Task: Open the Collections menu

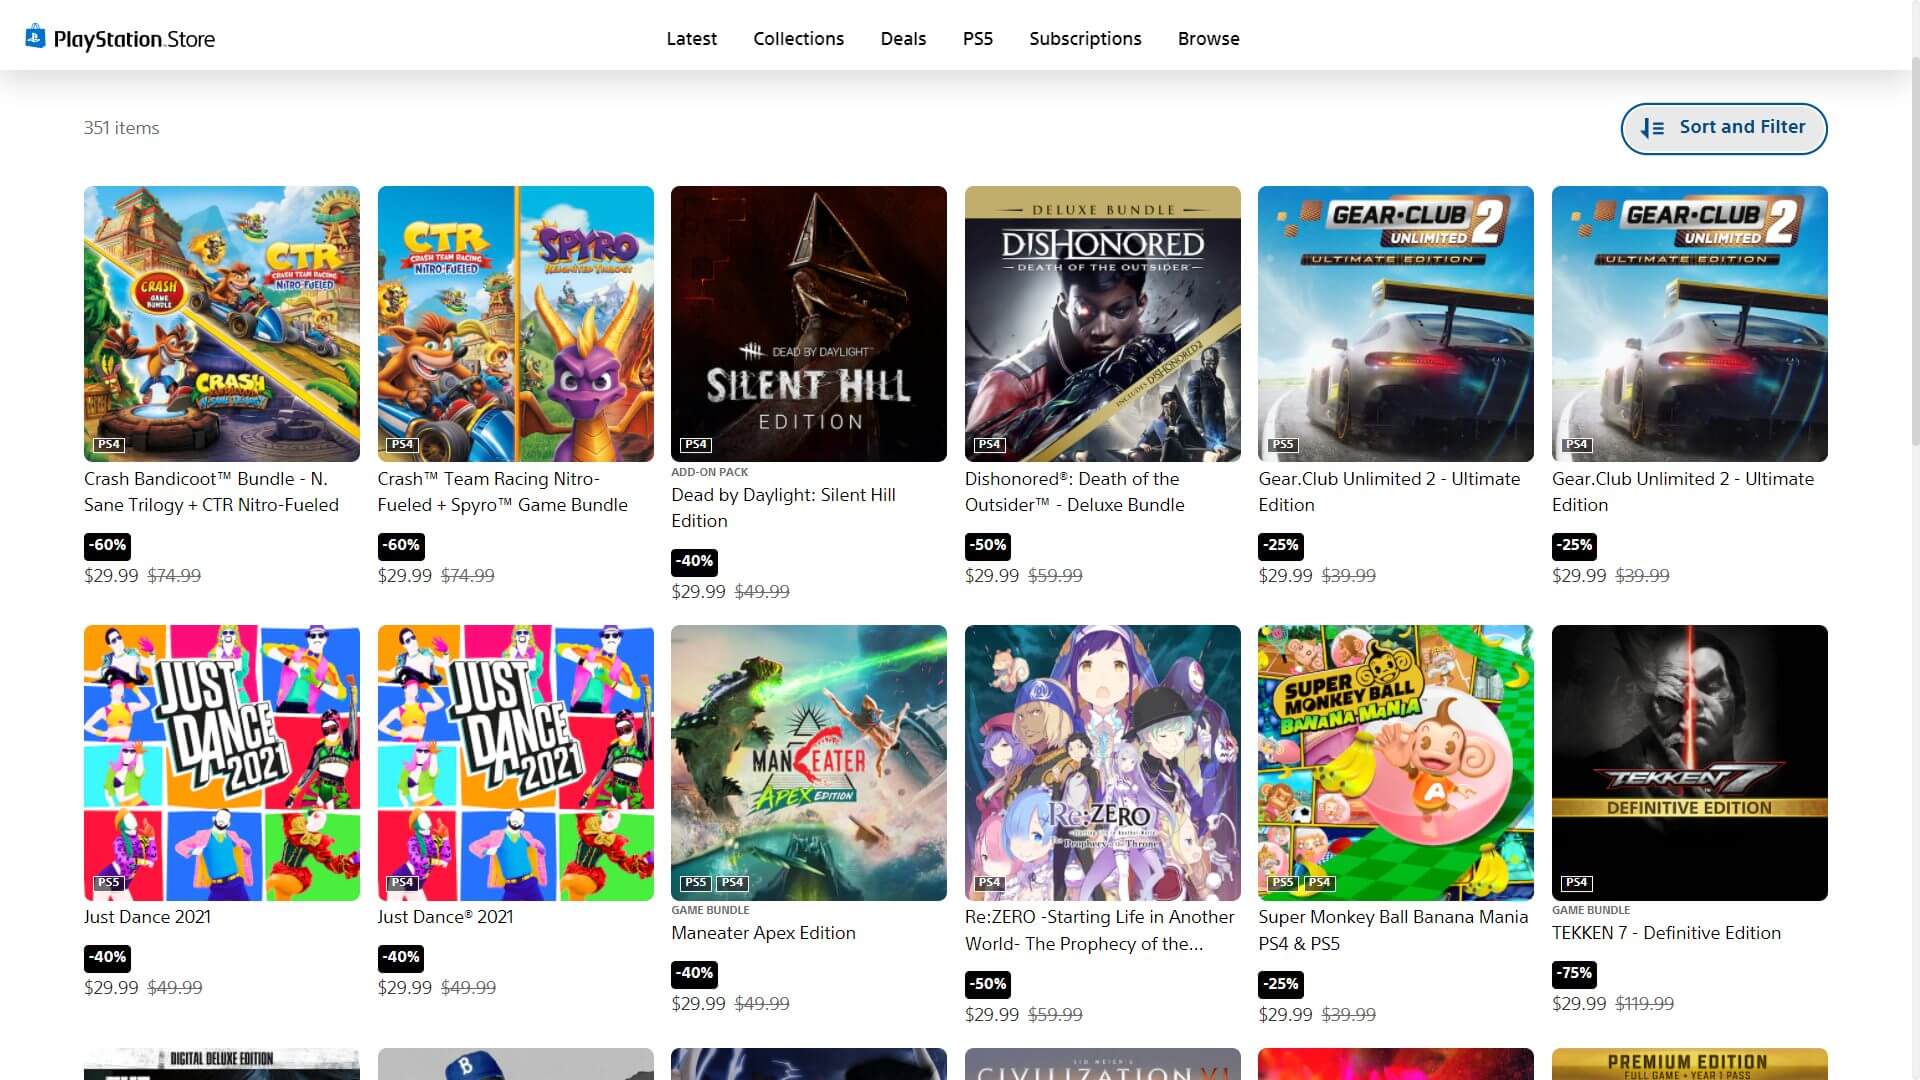Action: (x=798, y=38)
